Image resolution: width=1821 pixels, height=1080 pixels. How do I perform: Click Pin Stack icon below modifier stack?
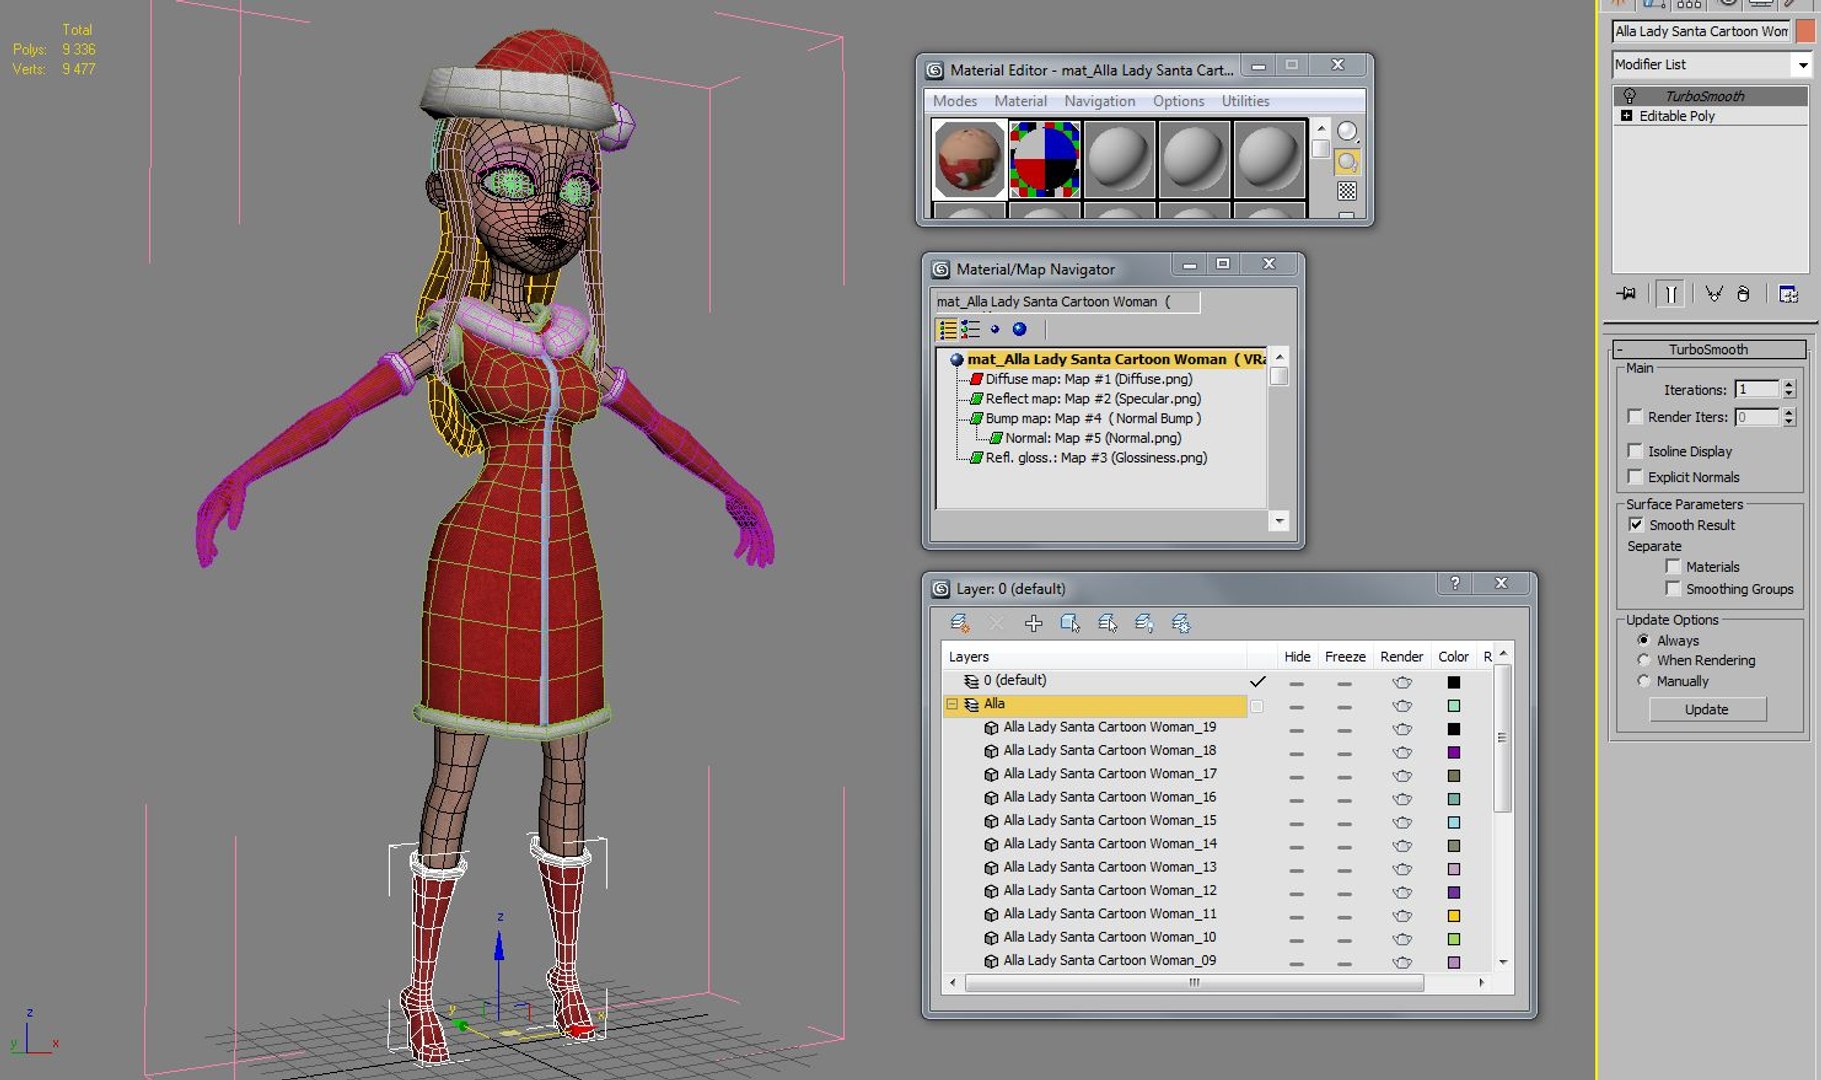click(x=1626, y=294)
